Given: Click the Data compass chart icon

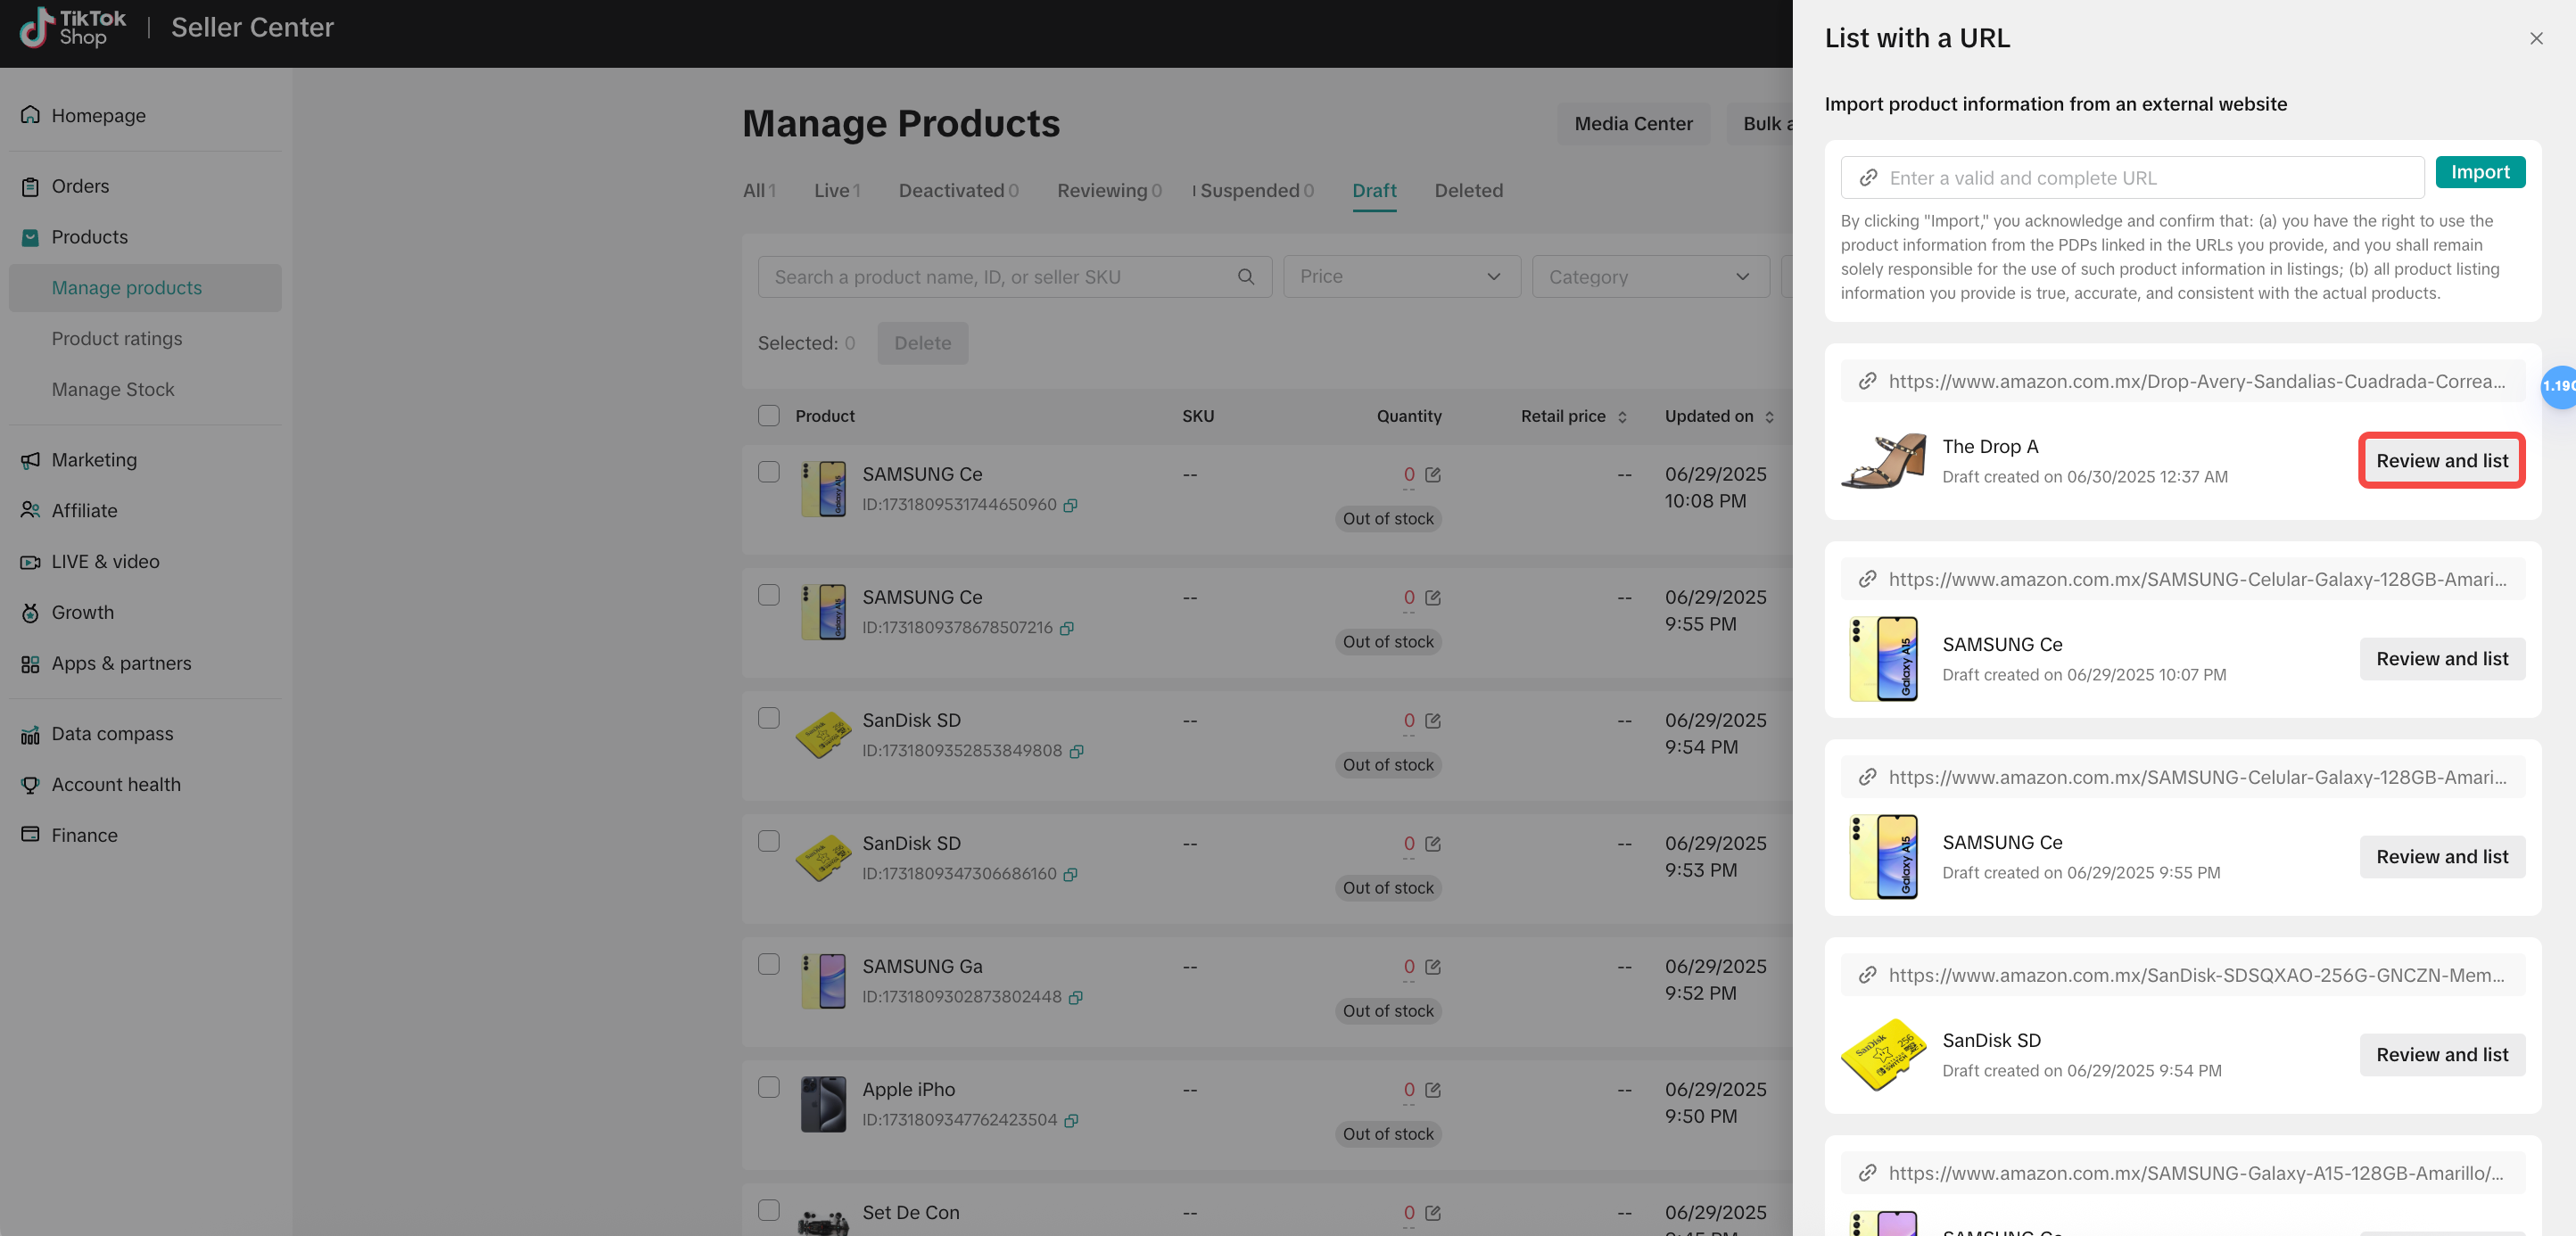Looking at the screenshot, I should coord(31,734).
